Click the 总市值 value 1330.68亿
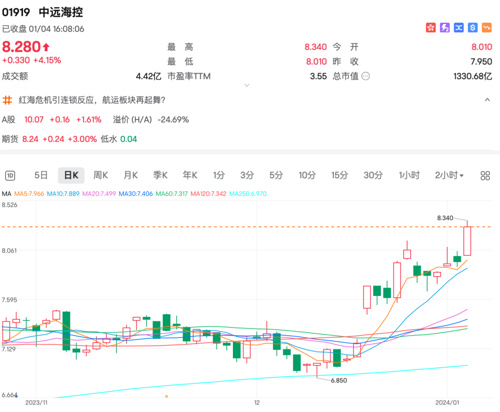Viewport: 500px width, 412px height. pyautogui.click(x=473, y=76)
